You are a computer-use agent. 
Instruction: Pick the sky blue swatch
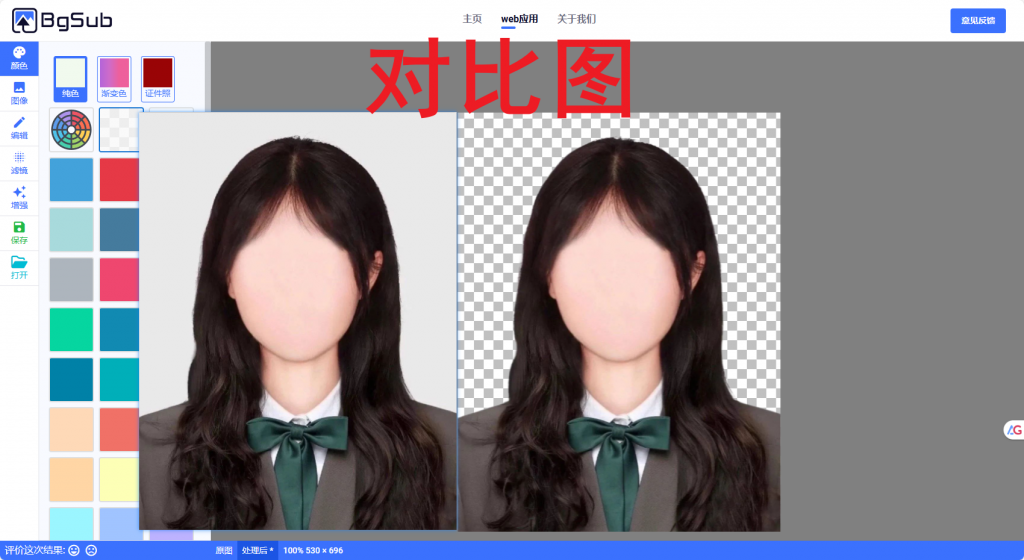(71, 179)
